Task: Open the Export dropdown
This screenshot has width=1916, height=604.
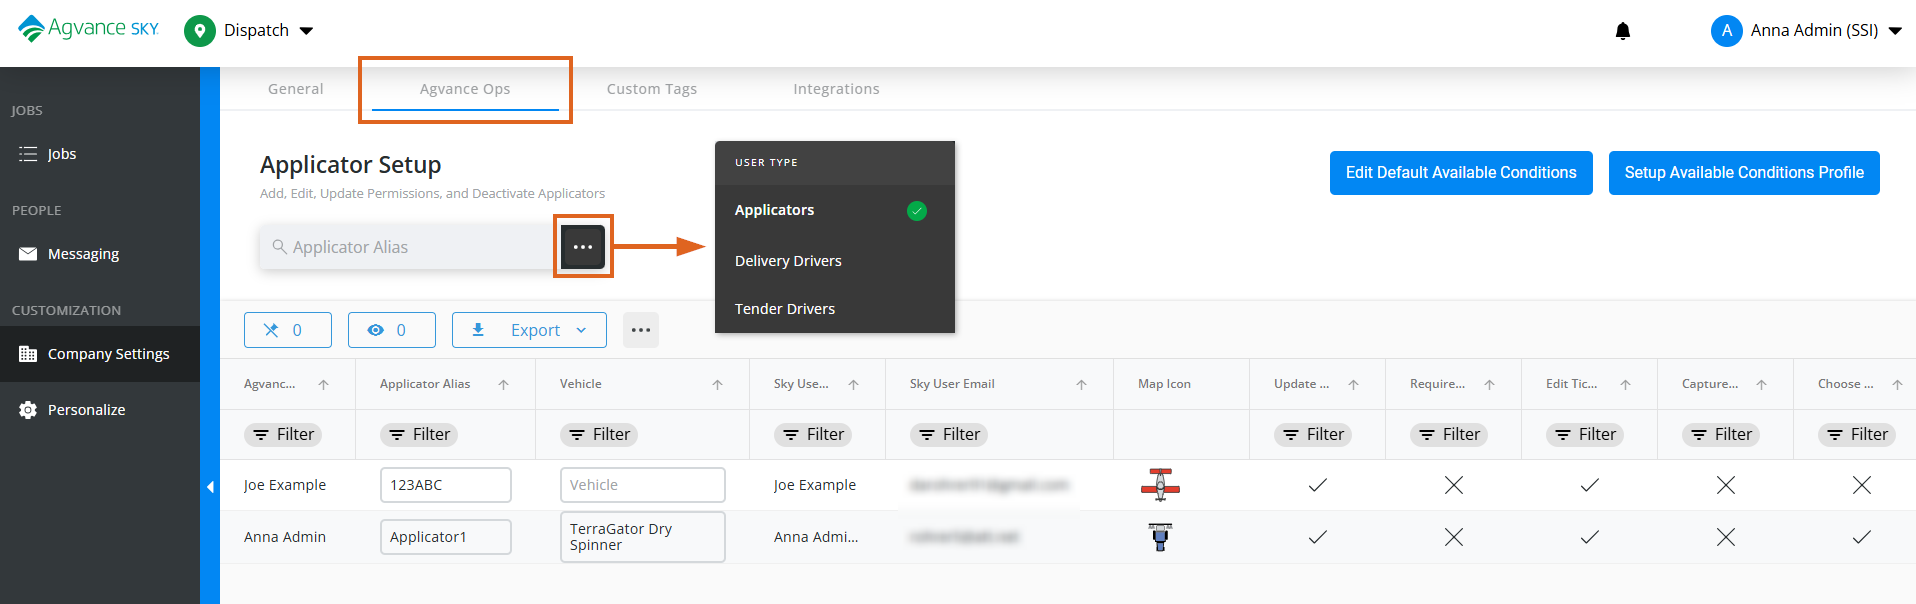Action: tap(529, 330)
